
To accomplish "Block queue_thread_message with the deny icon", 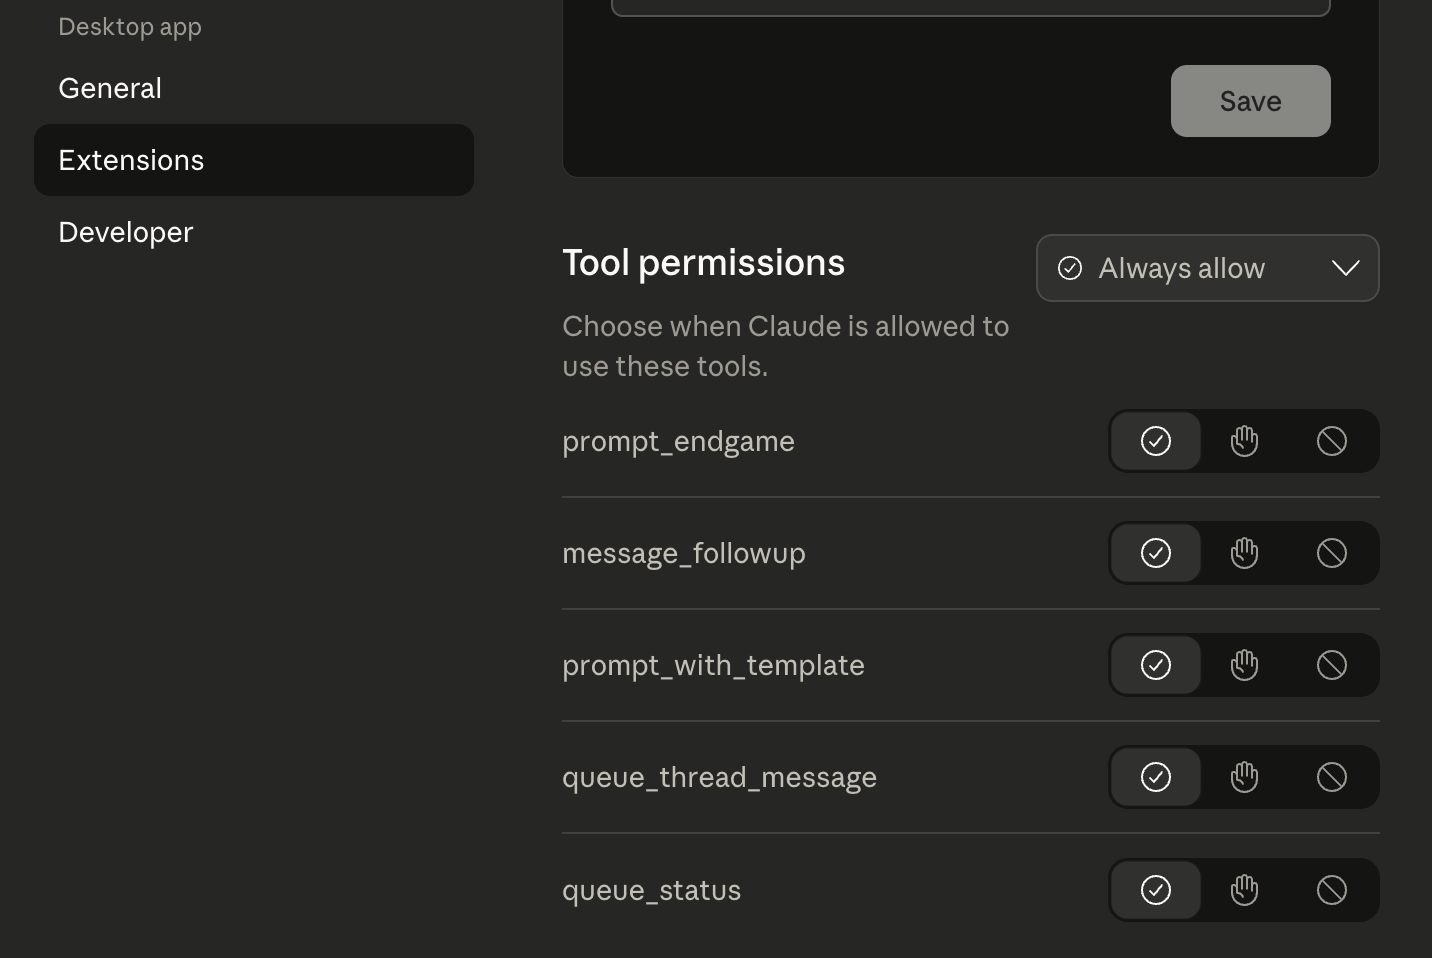I will pyautogui.click(x=1332, y=777).
